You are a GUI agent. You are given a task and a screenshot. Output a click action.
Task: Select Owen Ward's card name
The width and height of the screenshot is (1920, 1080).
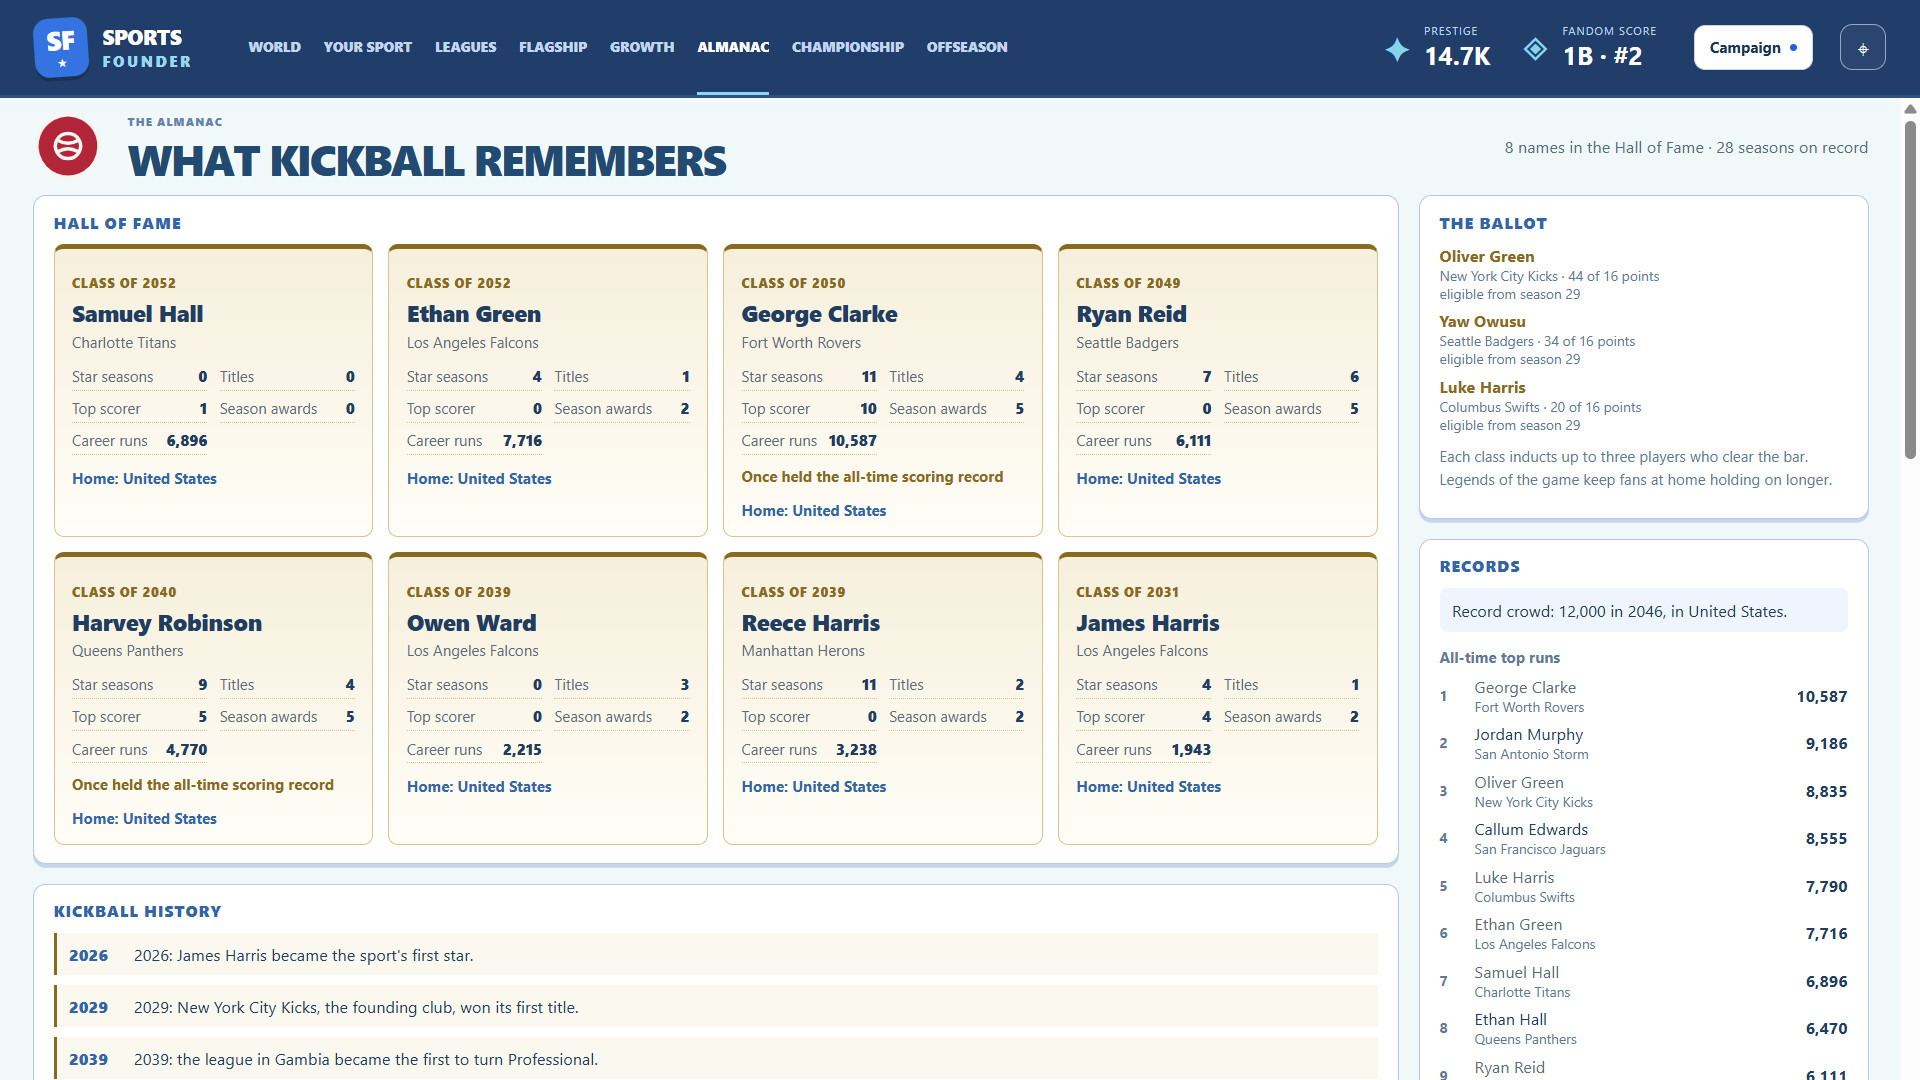point(471,623)
